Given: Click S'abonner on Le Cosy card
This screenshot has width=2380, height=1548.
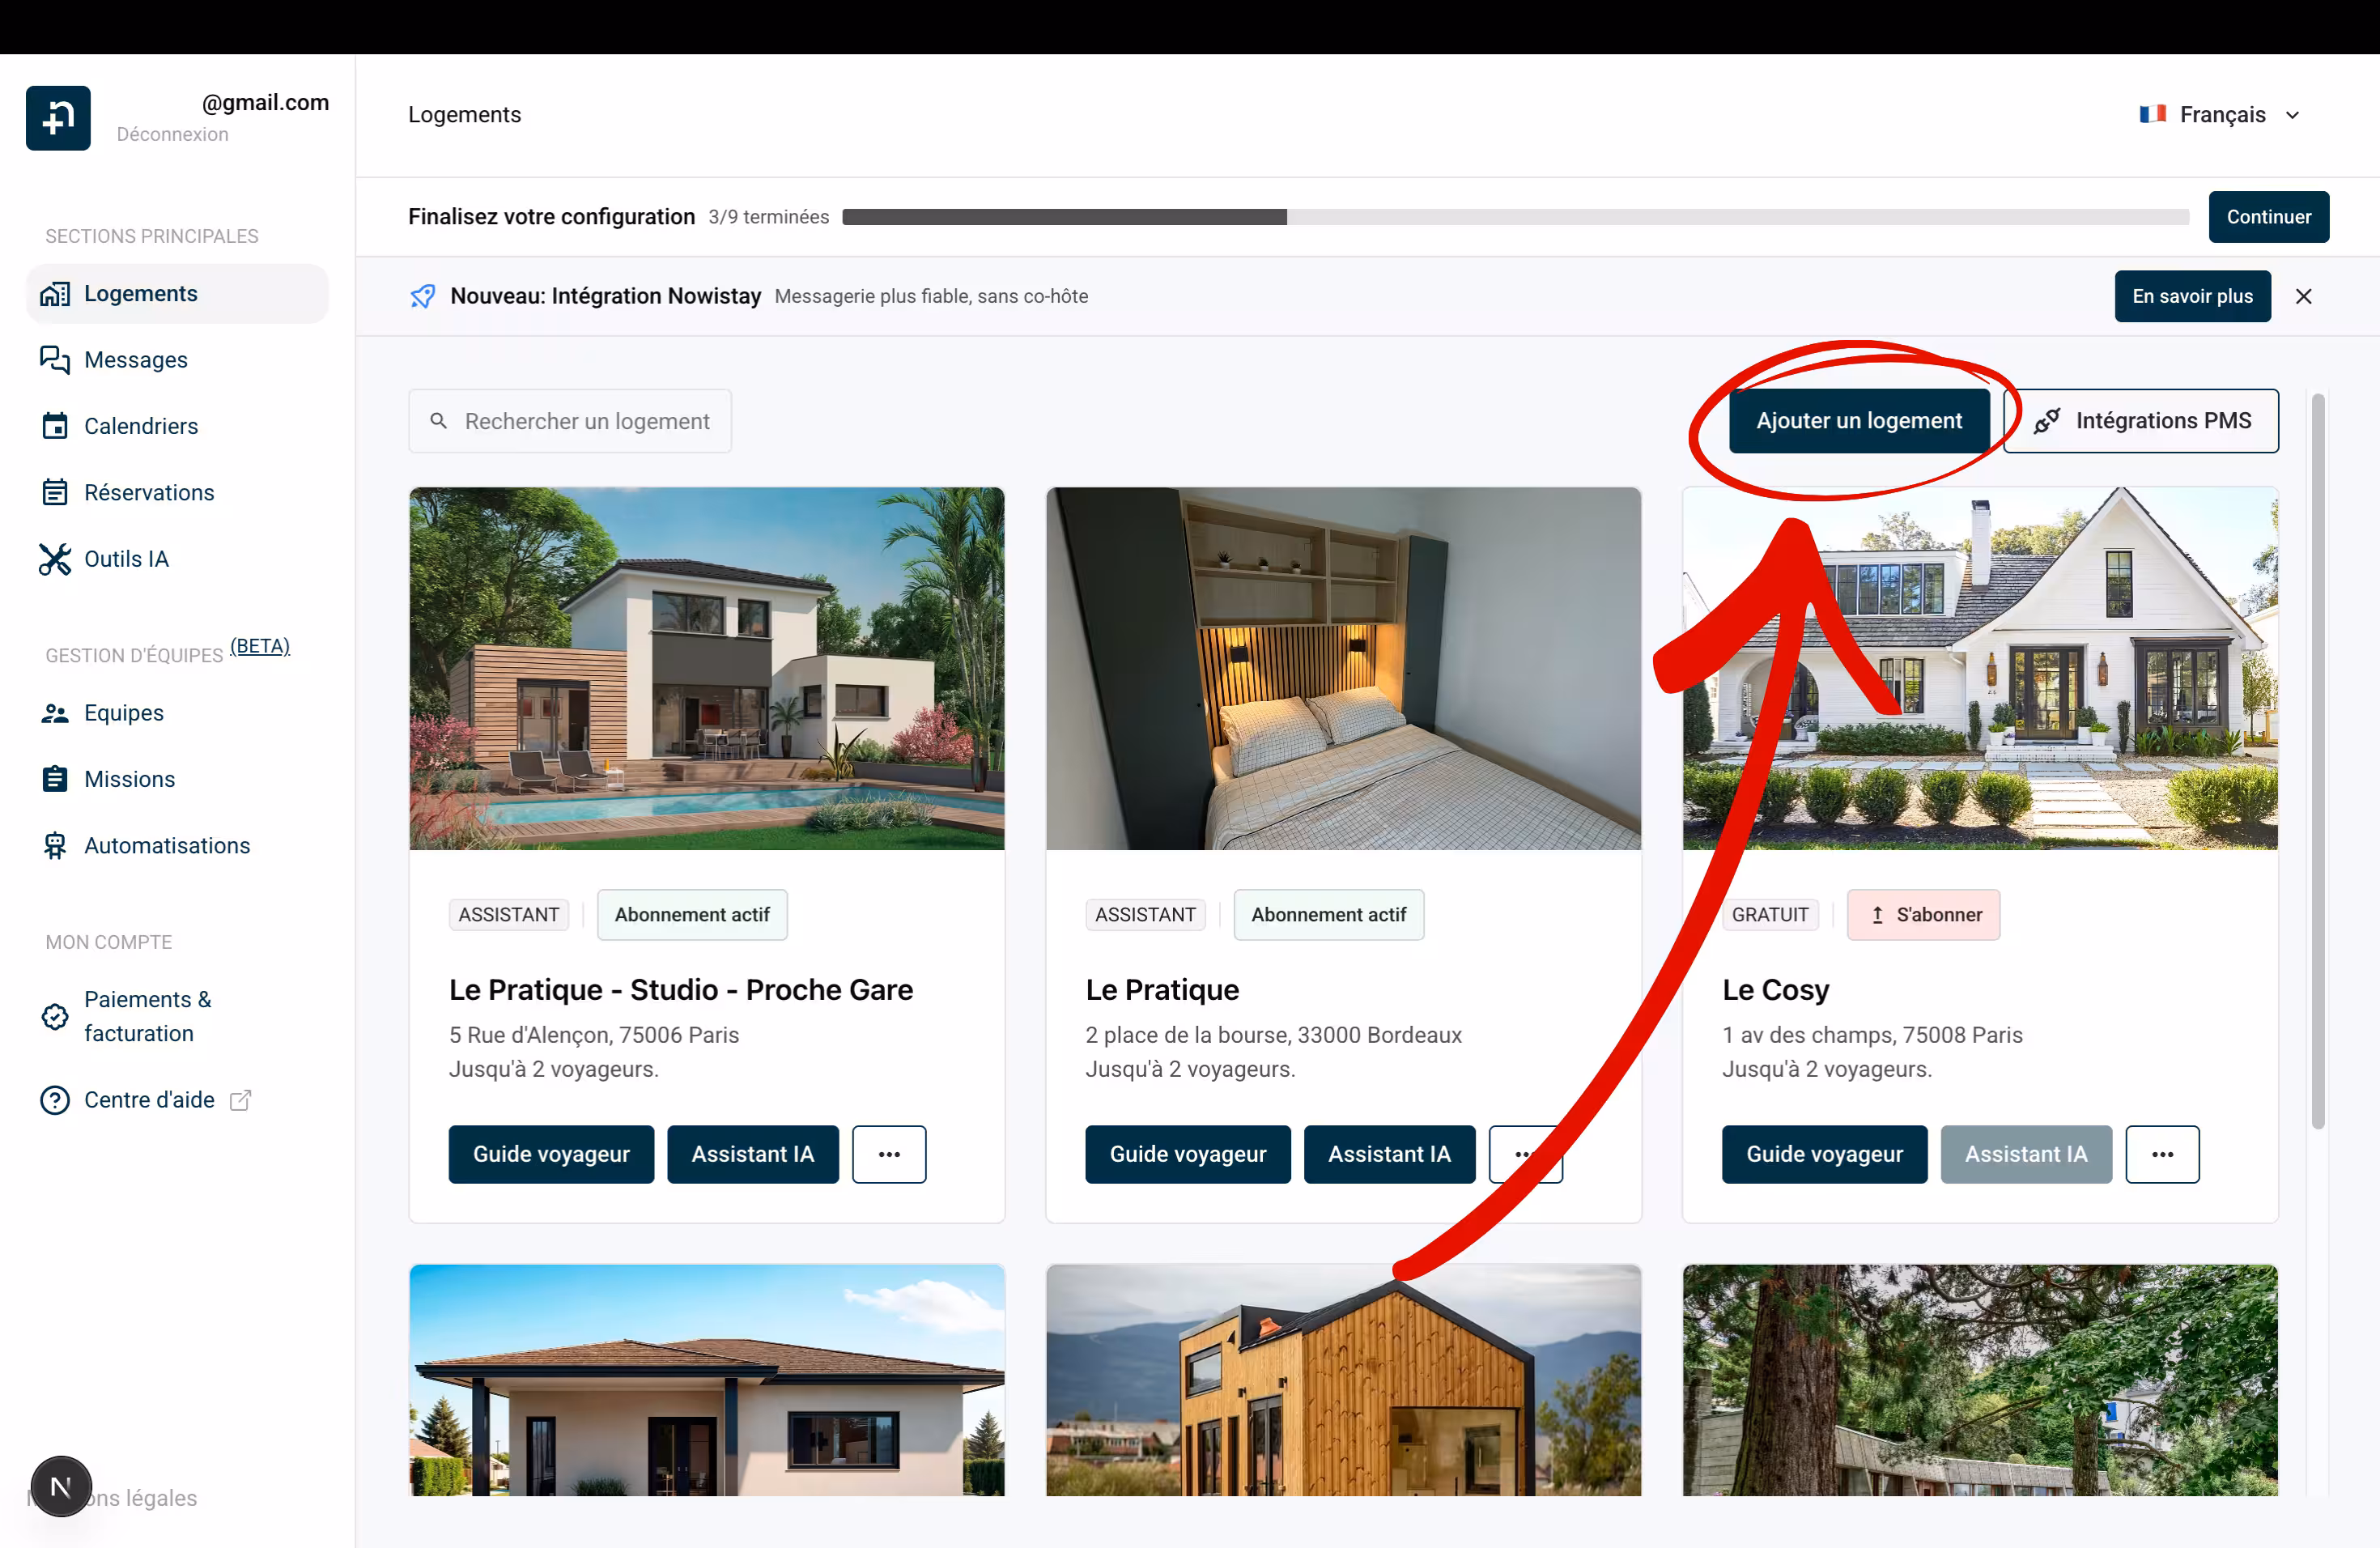Looking at the screenshot, I should 1923,915.
